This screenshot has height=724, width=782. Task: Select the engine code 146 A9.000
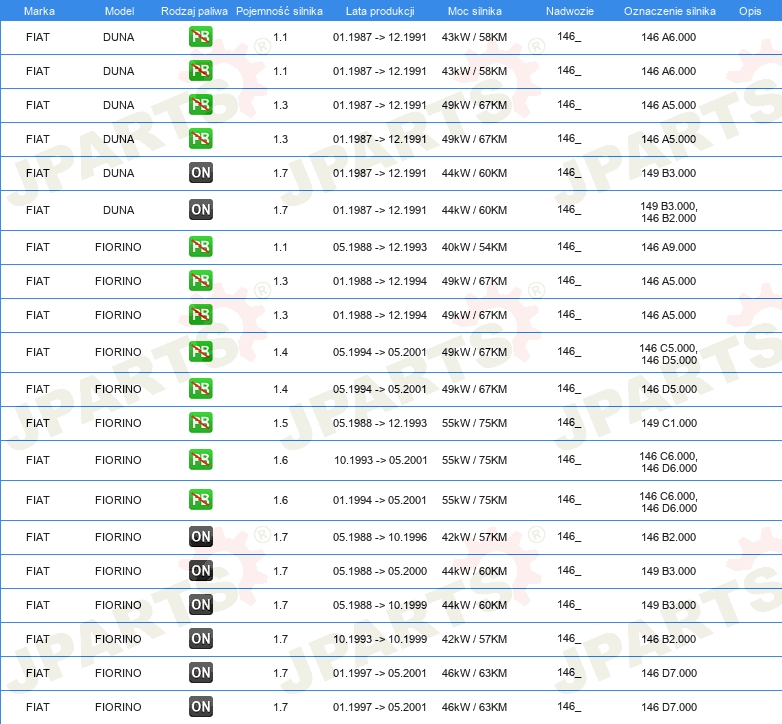[669, 247]
